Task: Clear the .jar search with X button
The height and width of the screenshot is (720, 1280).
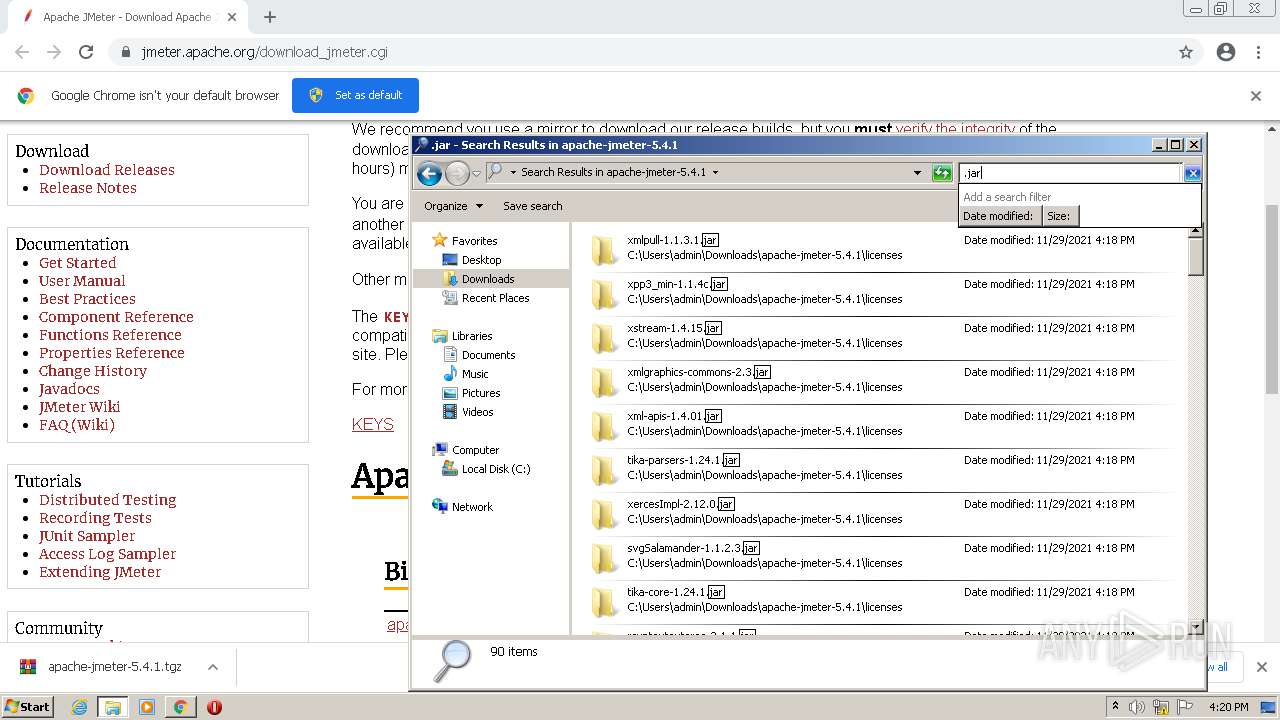Action: [x=1192, y=173]
